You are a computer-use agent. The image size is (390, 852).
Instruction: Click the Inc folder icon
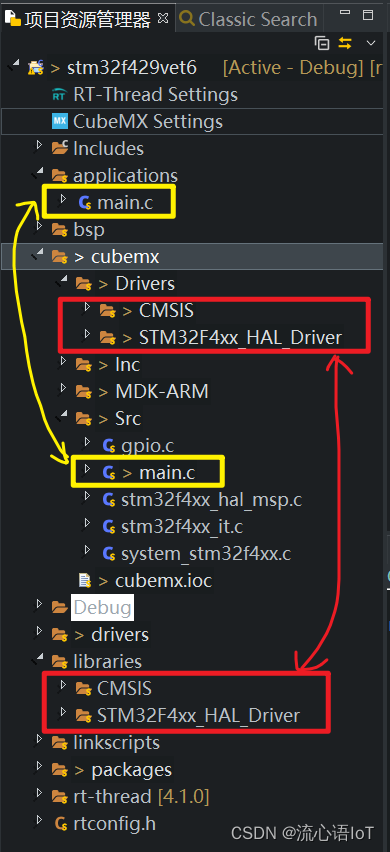[x=83, y=365]
